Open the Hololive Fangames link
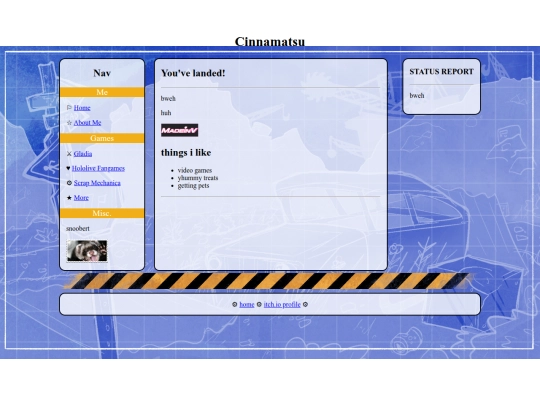Viewport: 540px width, 405px height. coord(98,168)
